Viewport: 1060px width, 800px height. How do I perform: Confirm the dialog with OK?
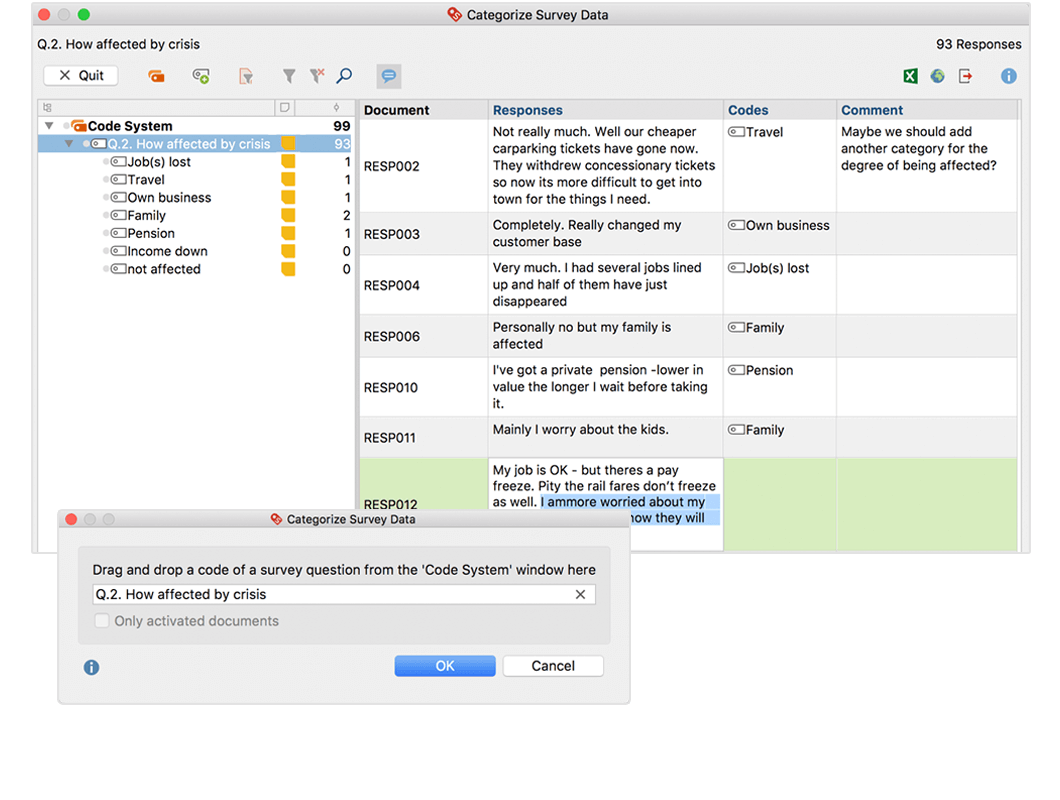click(445, 666)
